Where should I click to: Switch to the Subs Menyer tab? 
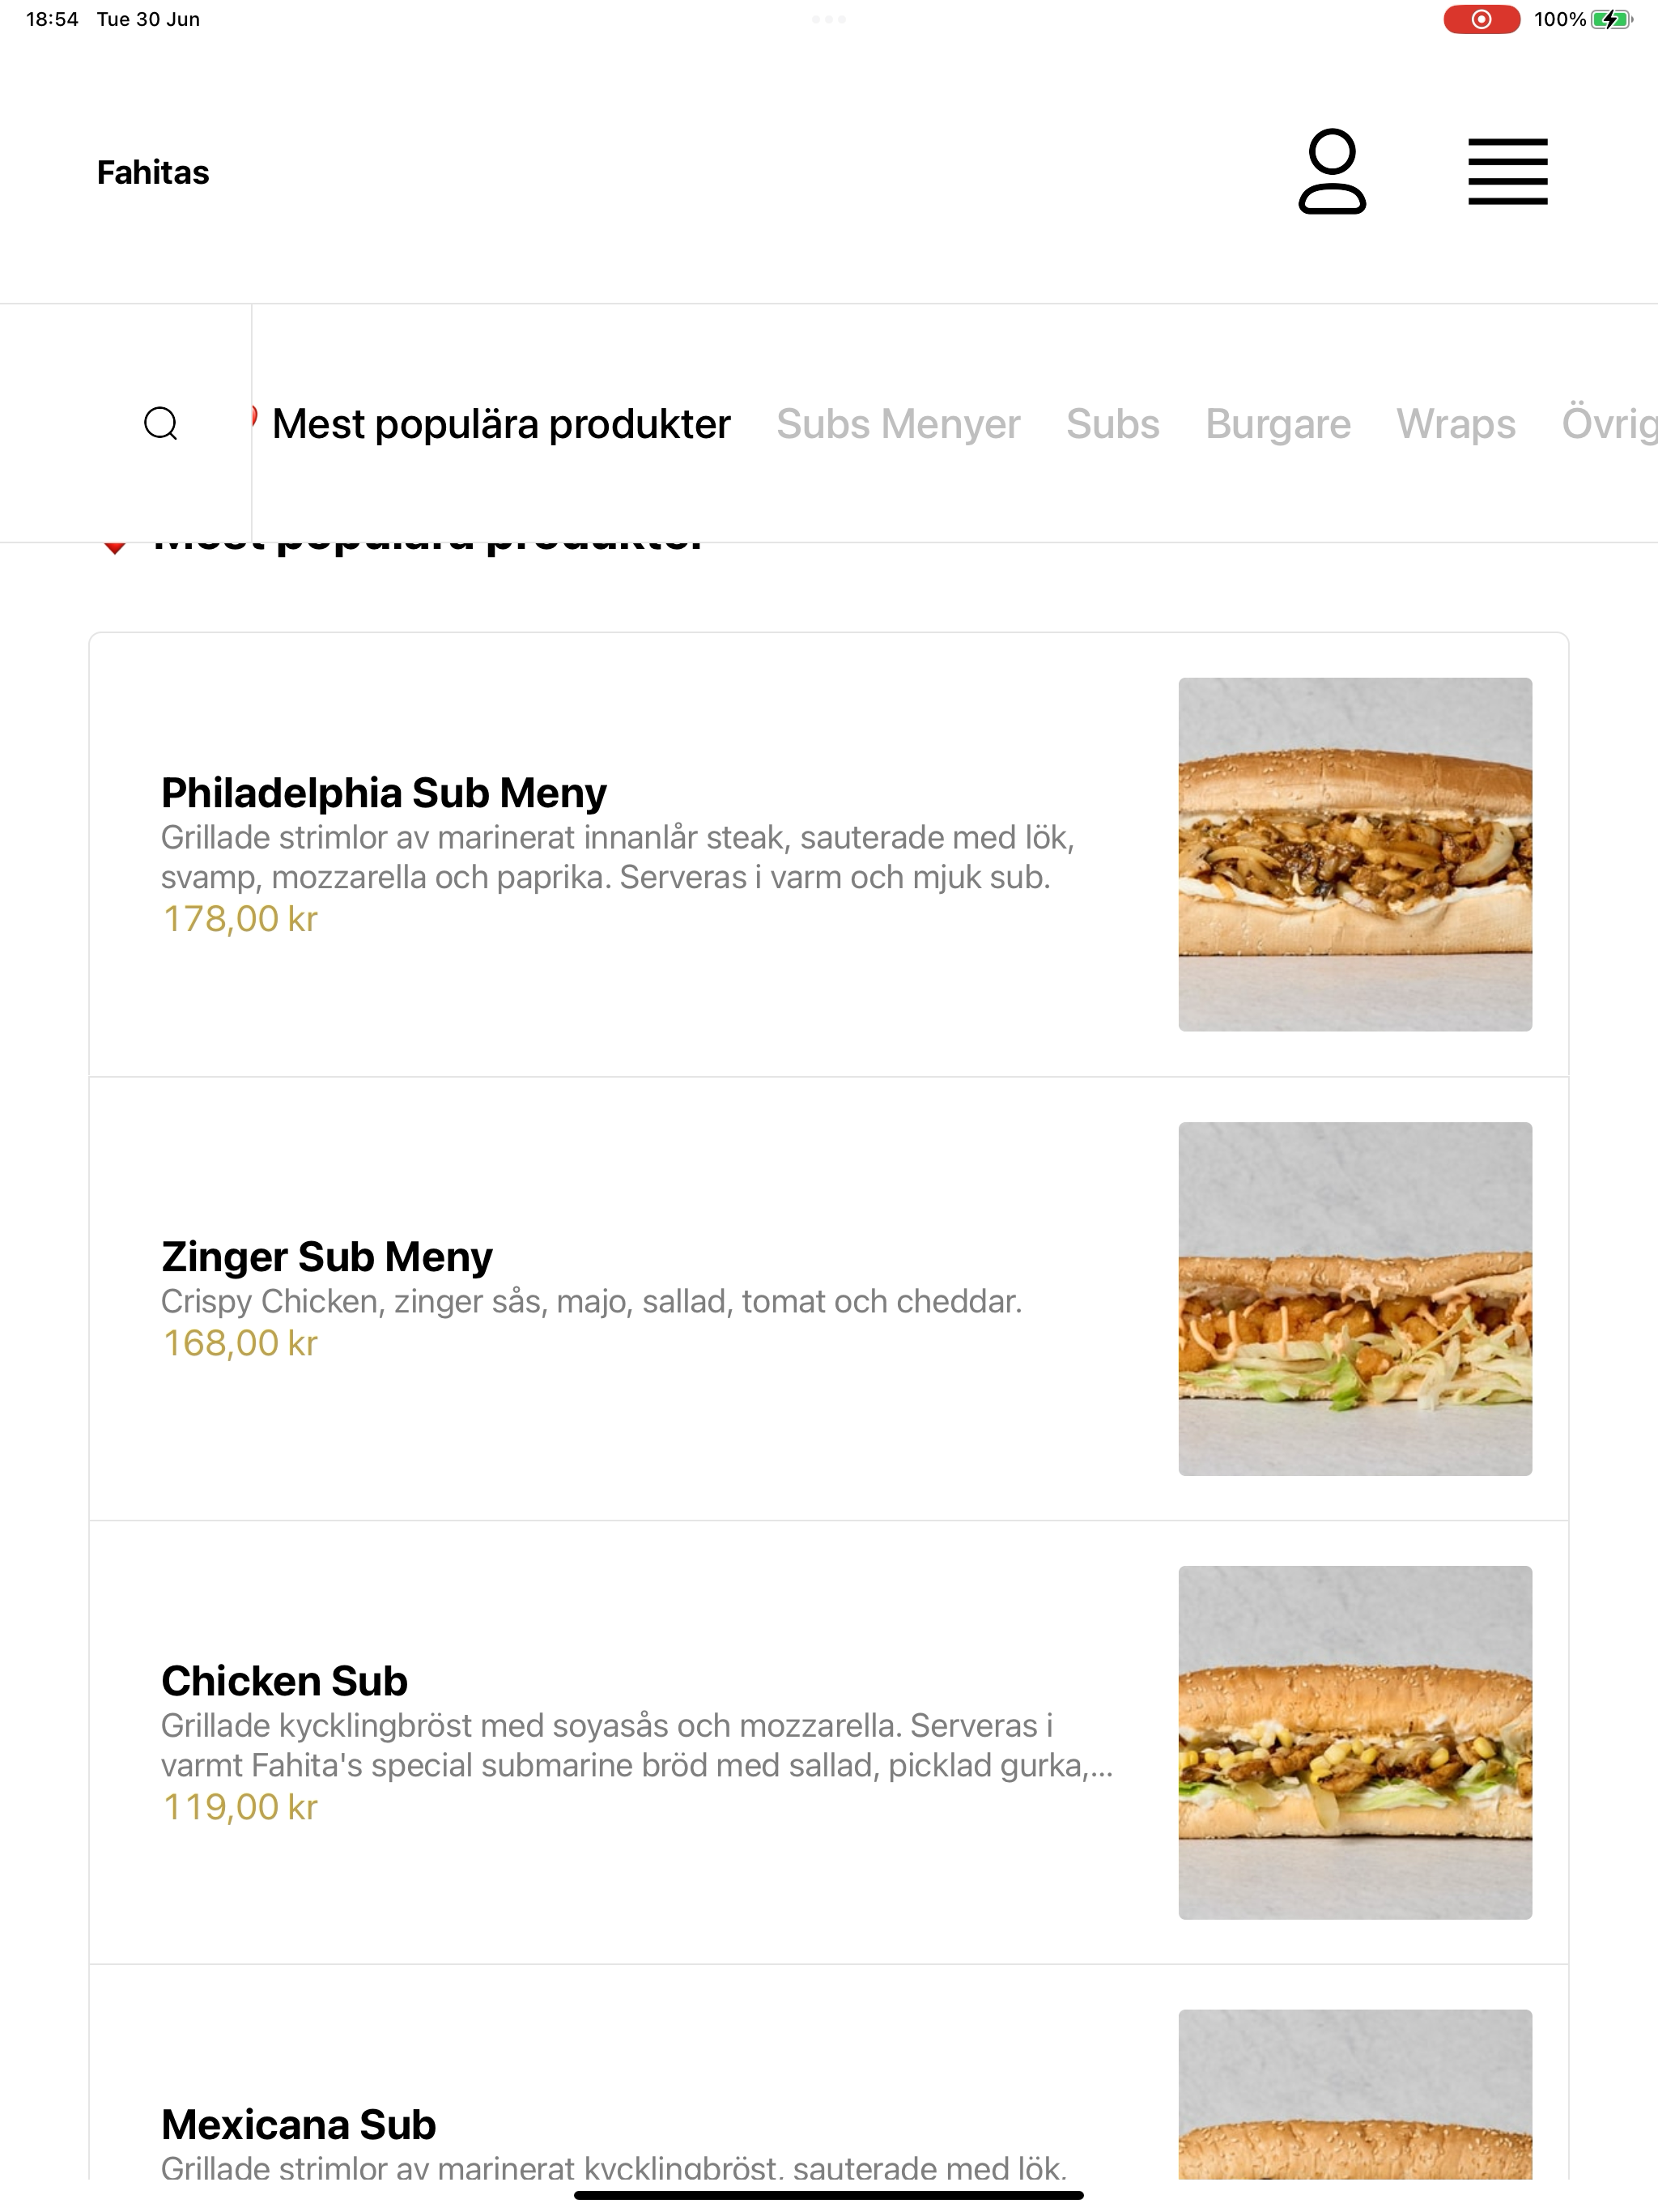898,424
